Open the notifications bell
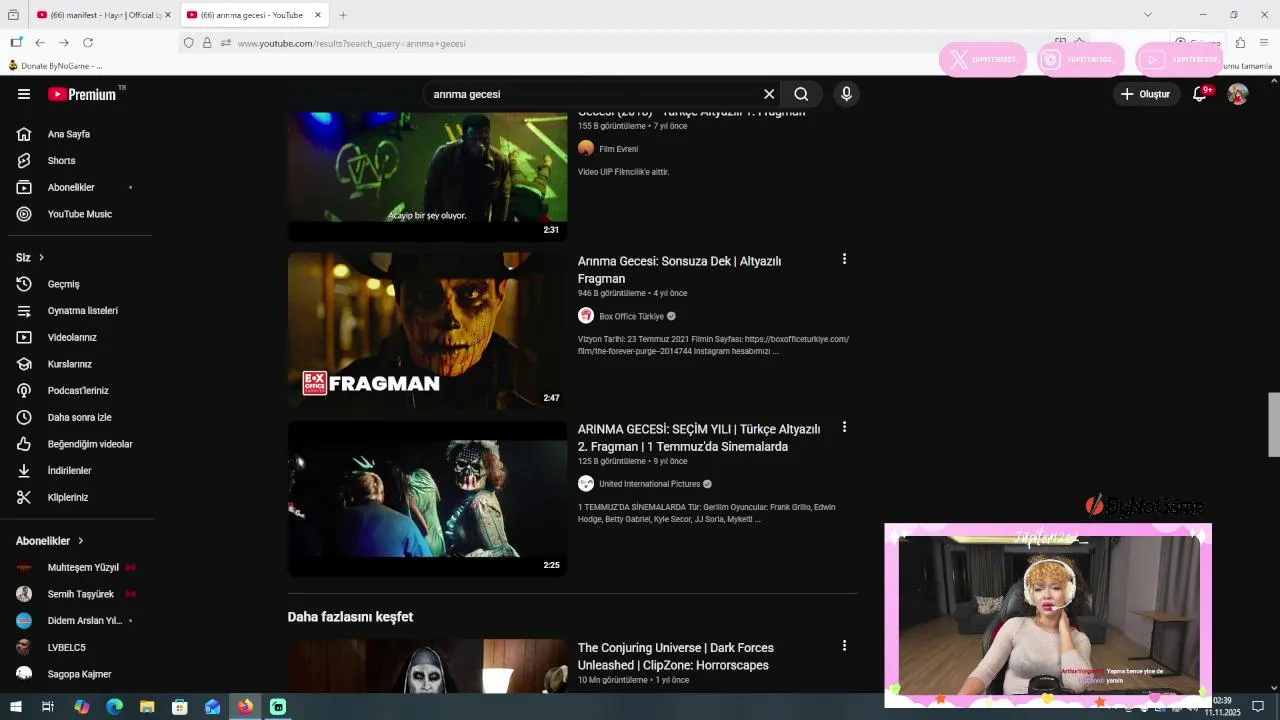The image size is (1280, 720). [x=1200, y=94]
